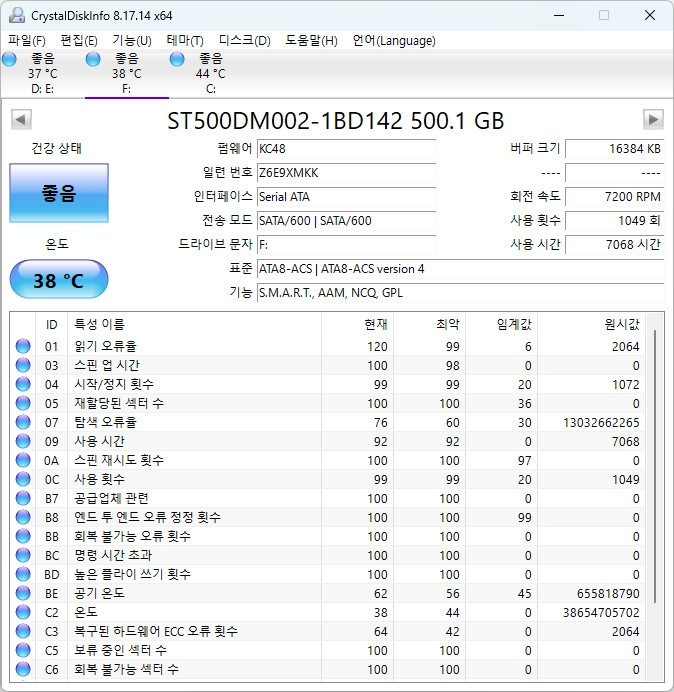Select the F: disk status orb
The width and height of the screenshot is (674, 692).
point(93,59)
